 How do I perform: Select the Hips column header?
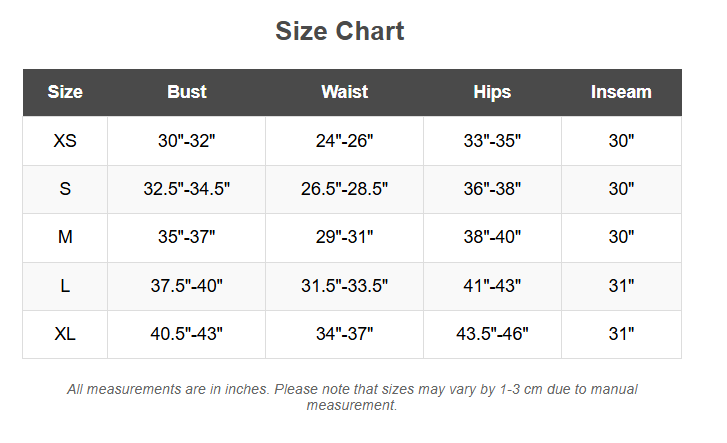pos(492,92)
